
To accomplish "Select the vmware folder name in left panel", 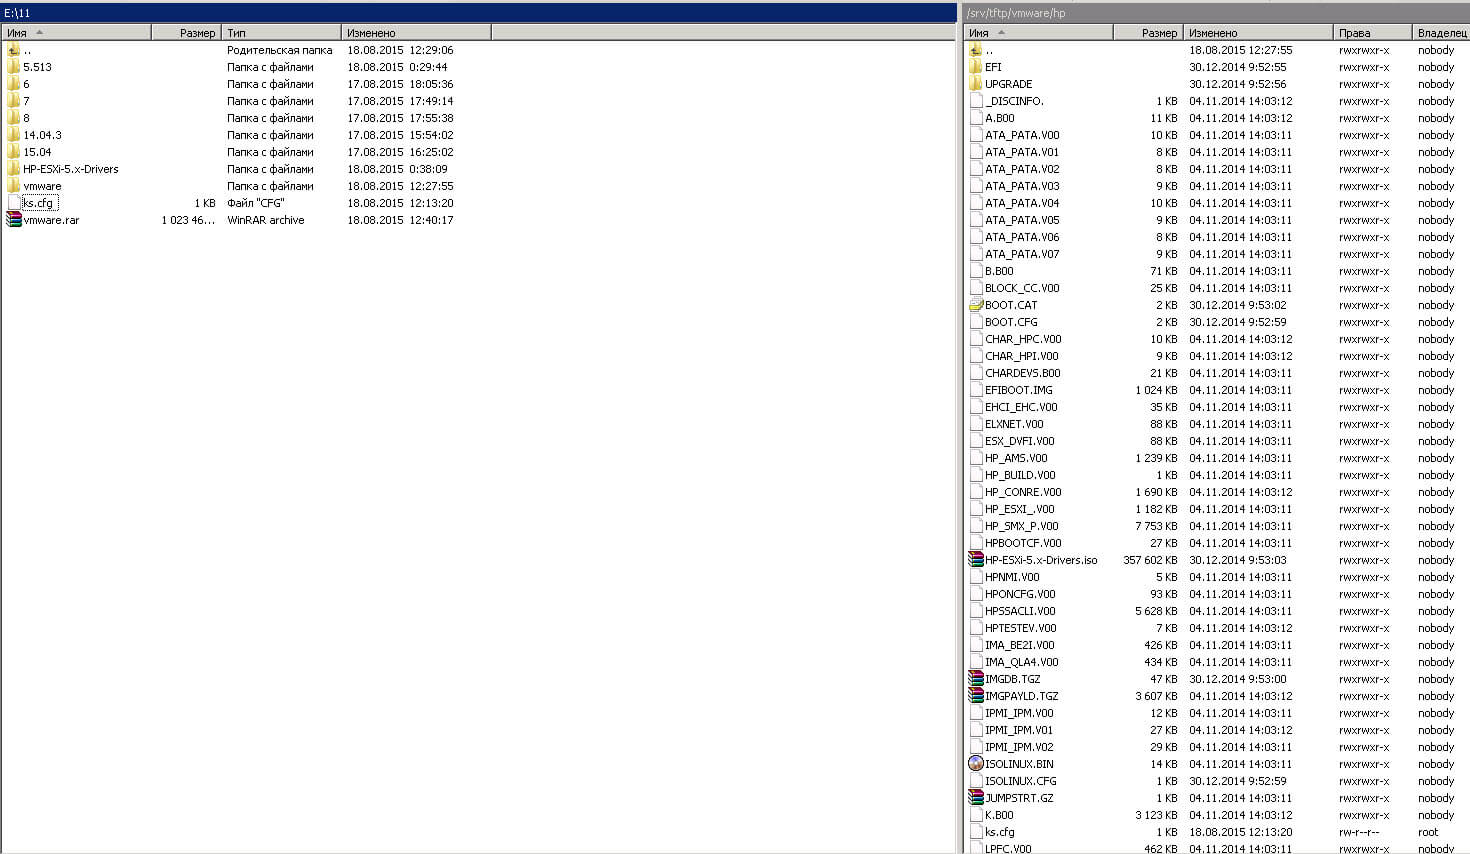I will 42,186.
